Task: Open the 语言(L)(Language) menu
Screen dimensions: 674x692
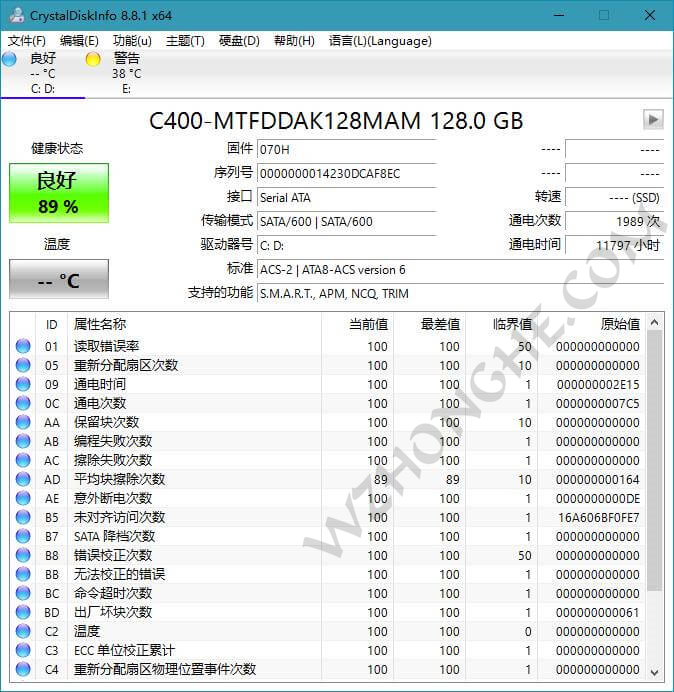Action: click(x=380, y=41)
